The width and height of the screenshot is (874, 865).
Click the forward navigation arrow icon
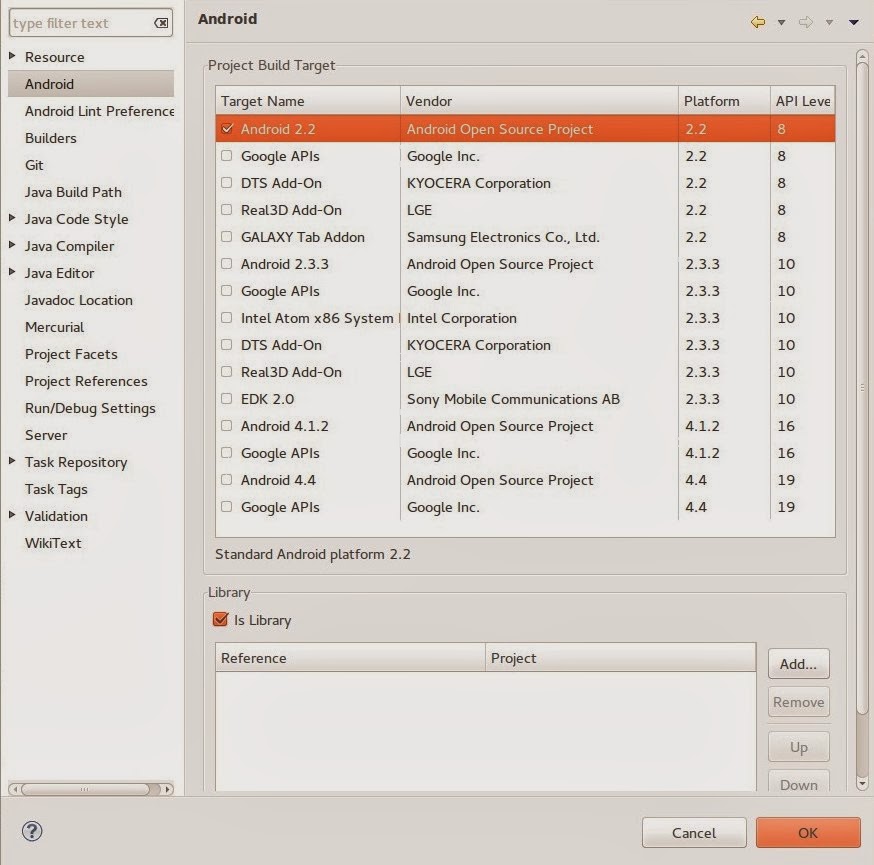pos(805,22)
